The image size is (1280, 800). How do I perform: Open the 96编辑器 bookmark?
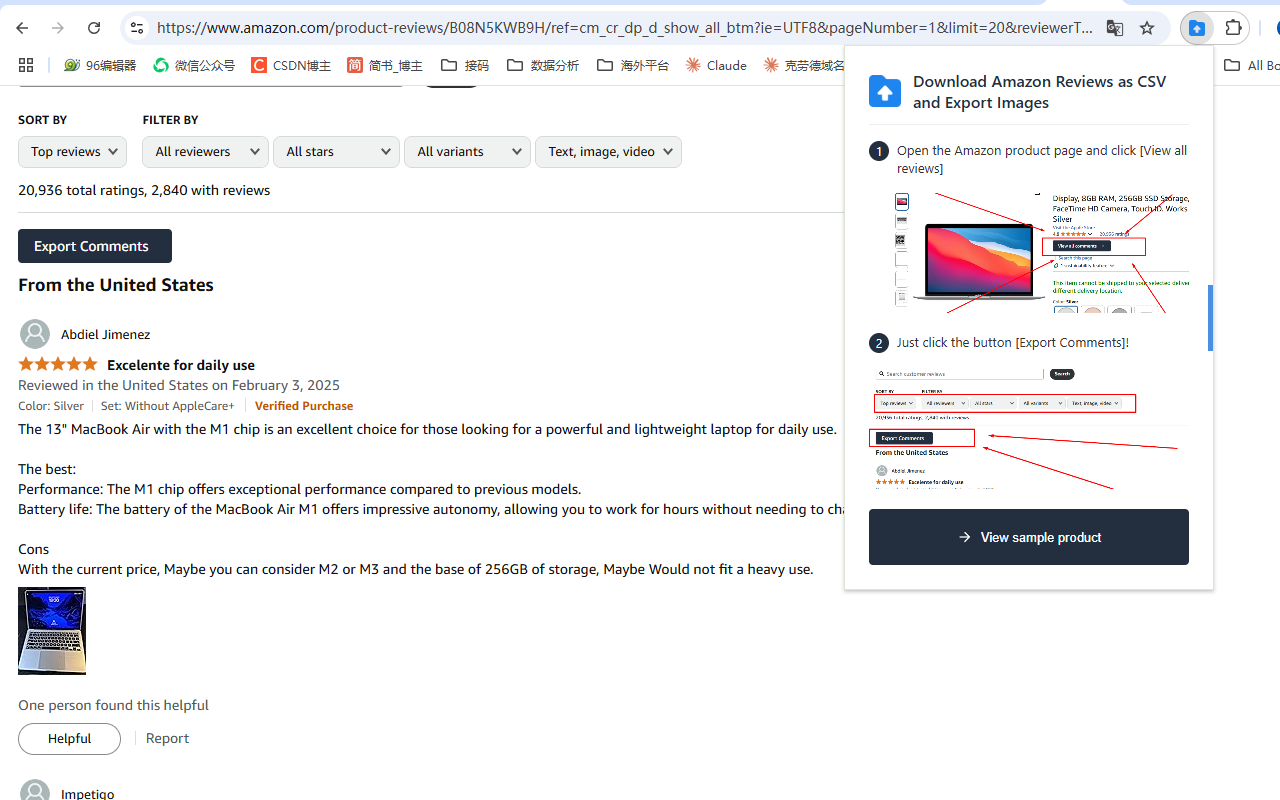tap(100, 65)
